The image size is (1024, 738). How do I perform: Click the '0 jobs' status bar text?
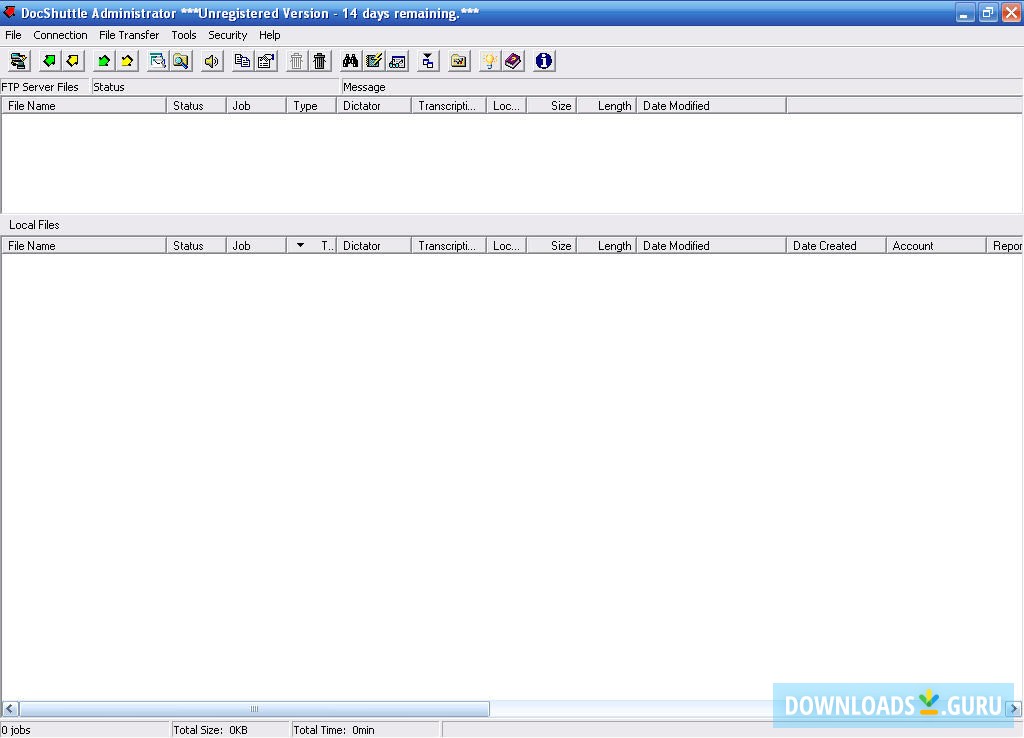point(16,730)
